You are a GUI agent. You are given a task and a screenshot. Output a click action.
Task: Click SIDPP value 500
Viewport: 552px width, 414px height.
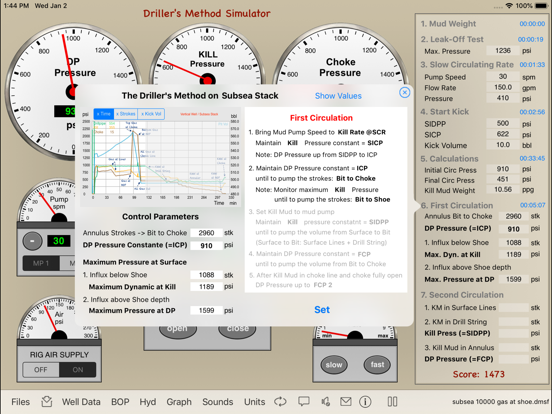tap(503, 123)
